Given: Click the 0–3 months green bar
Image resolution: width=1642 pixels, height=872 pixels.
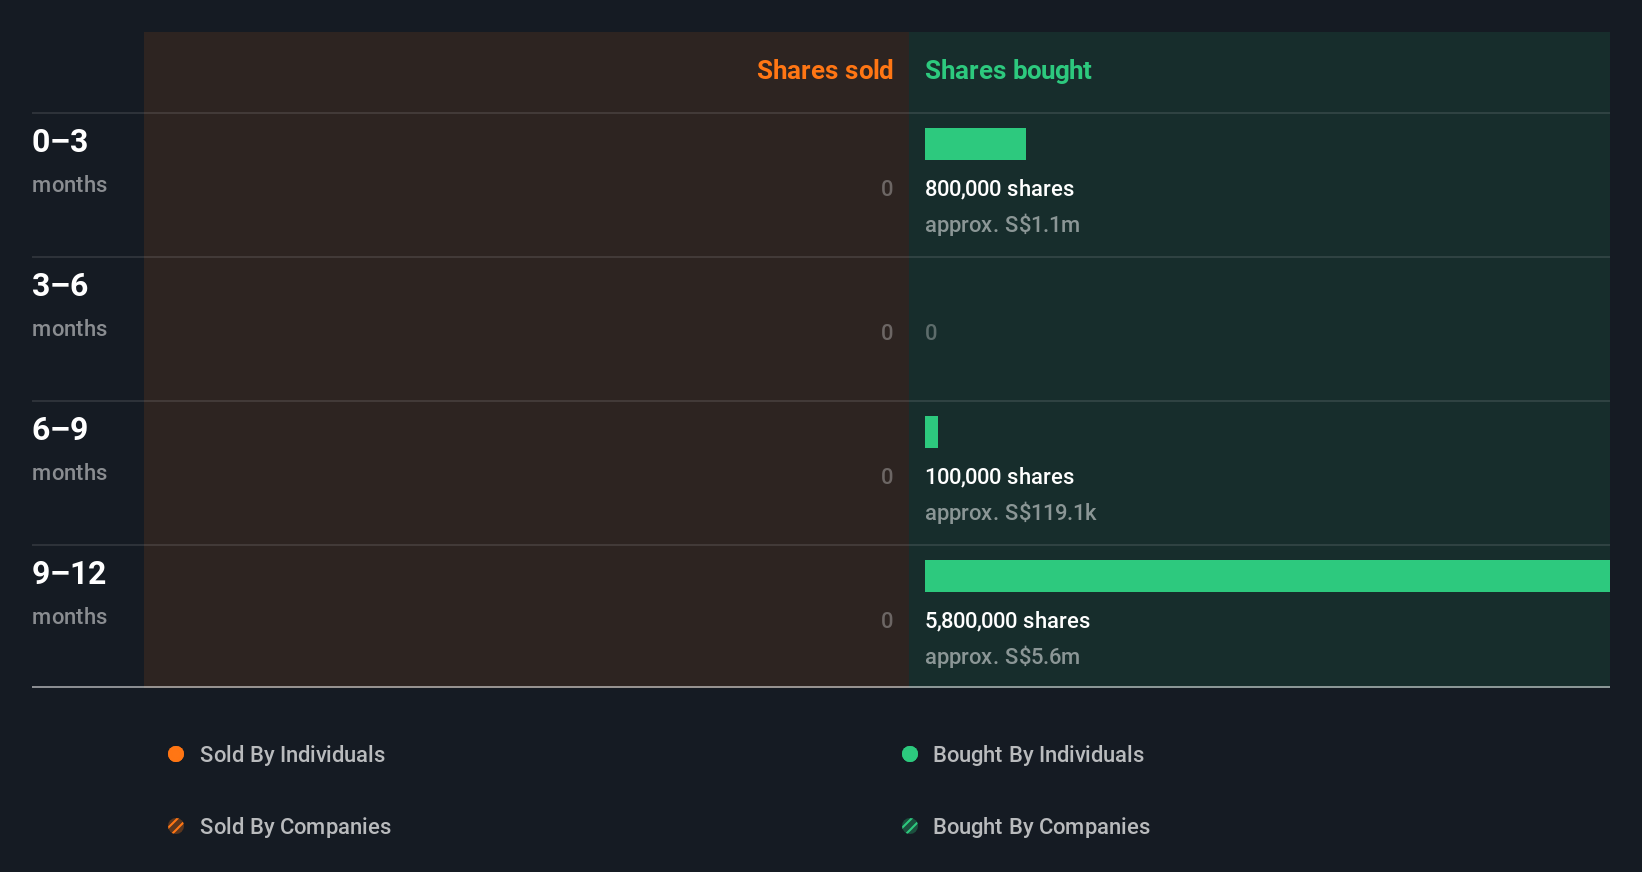Looking at the screenshot, I should click(975, 144).
